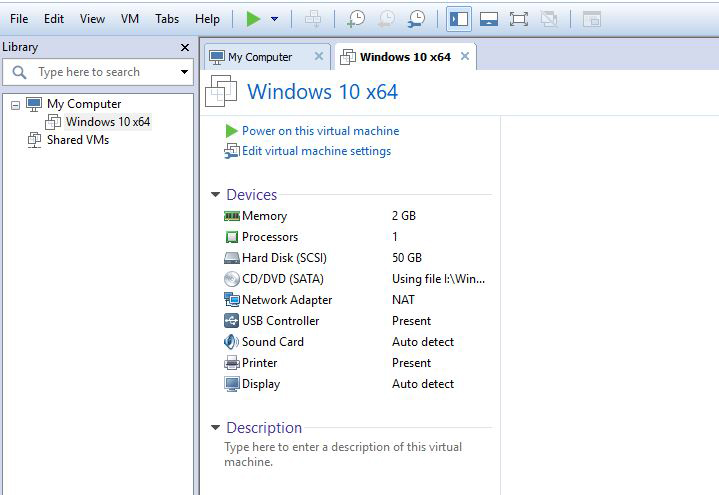The width and height of the screenshot is (719, 495).
Task: Close the My Computer tab
Action: tap(319, 56)
